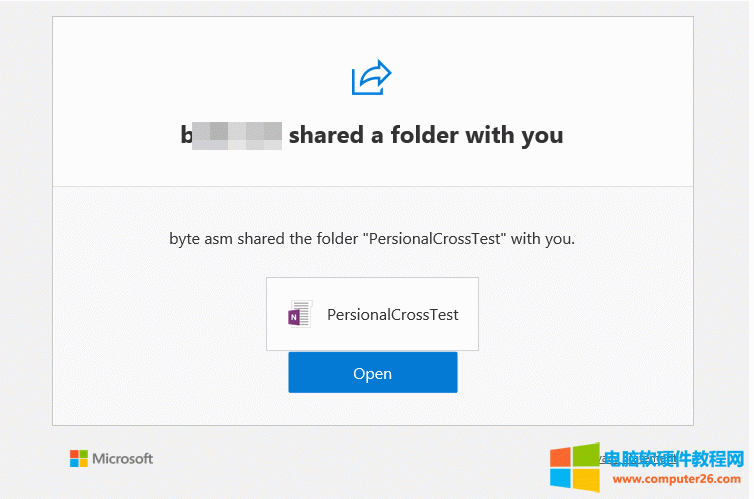Image resolution: width=754 pixels, height=499 pixels.
Task: Open the PersionalCrossTest folder card
Action: click(x=372, y=314)
